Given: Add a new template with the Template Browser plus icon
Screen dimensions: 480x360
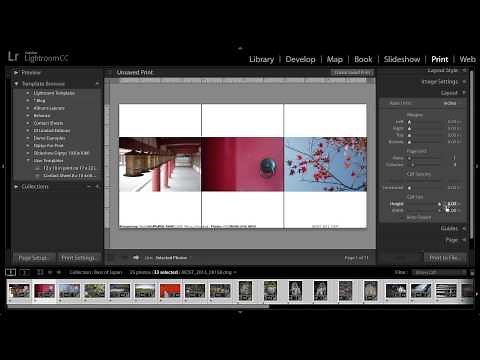Looking at the screenshot, I should [x=97, y=84].
